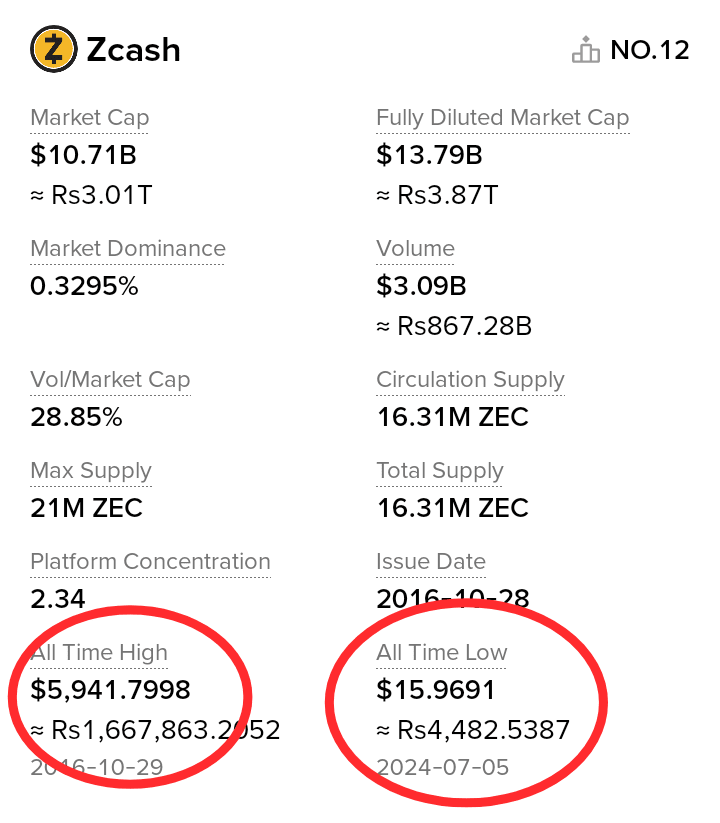Tap the Circulation Supply label
Viewport: 720px width, 823px height.
470,380
